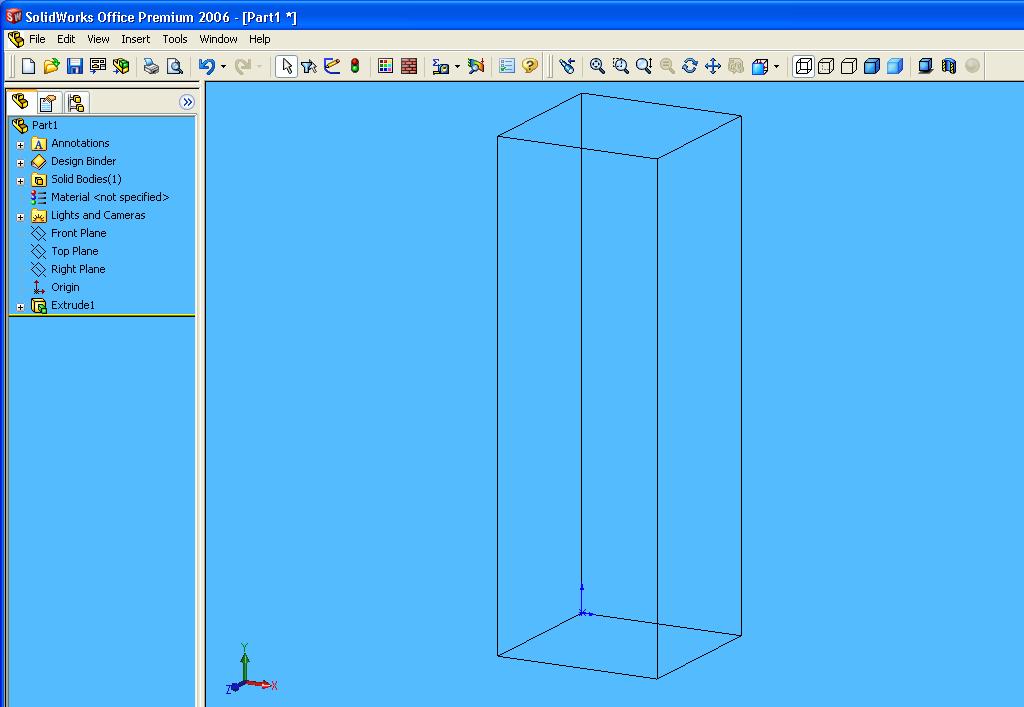The width and height of the screenshot is (1024, 707).
Task: Save the part with the floppy disk icon
Action: pos(74,66)
